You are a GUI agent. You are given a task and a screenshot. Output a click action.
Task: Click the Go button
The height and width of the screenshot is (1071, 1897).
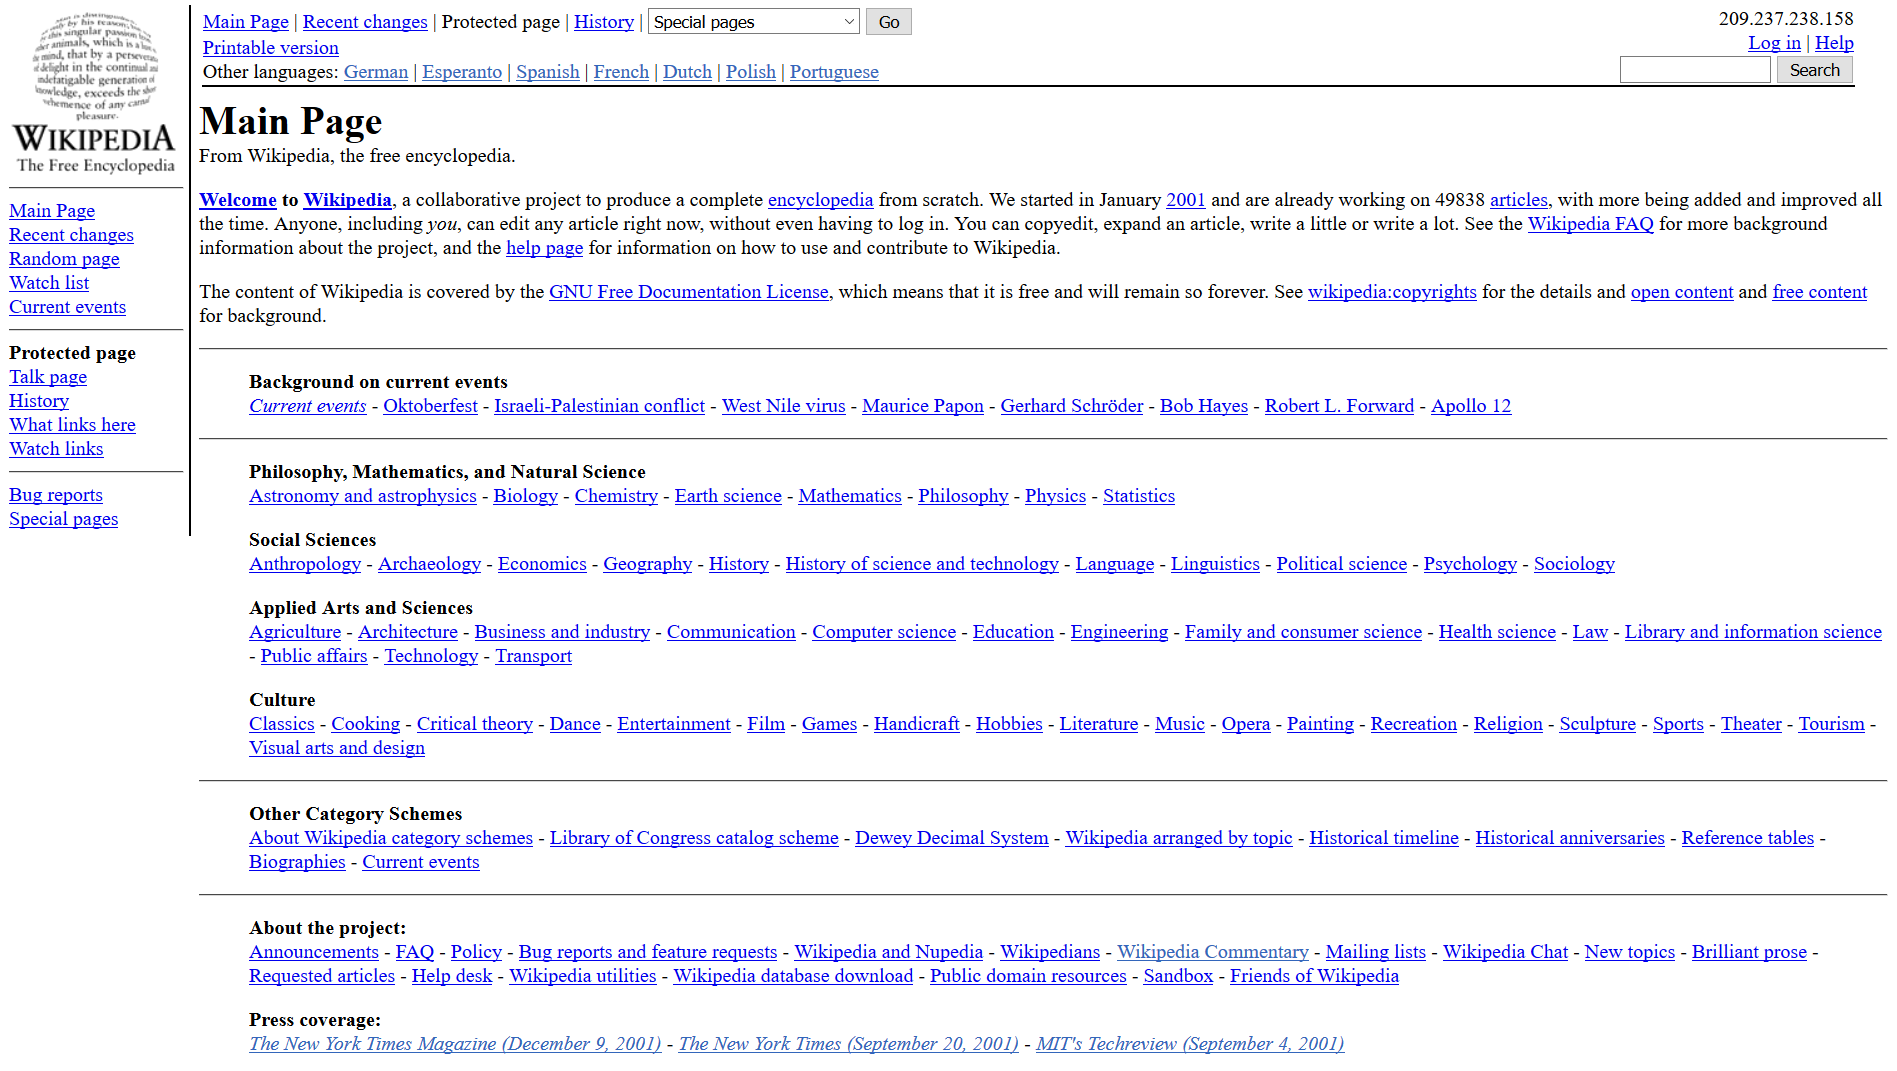point(888,22)
